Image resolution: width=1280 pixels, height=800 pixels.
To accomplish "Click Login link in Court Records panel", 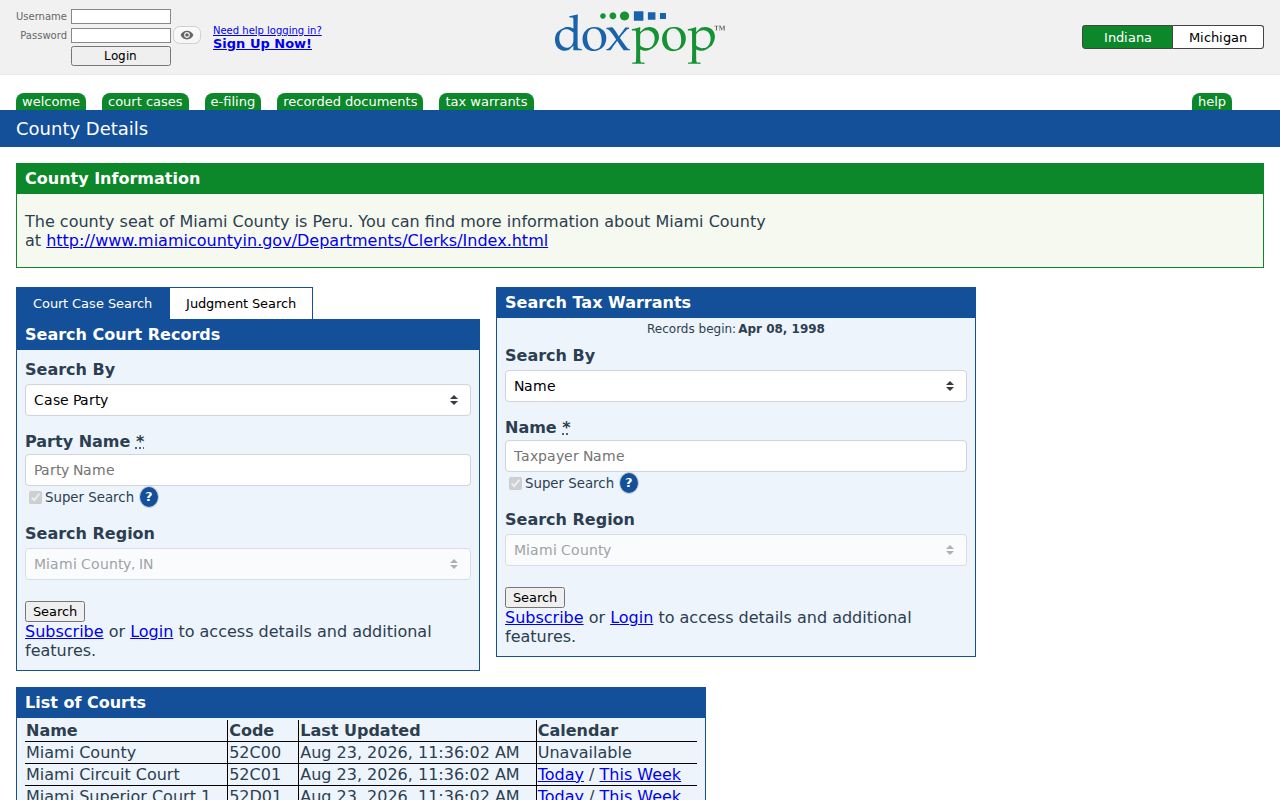I will tap(152, 631).
